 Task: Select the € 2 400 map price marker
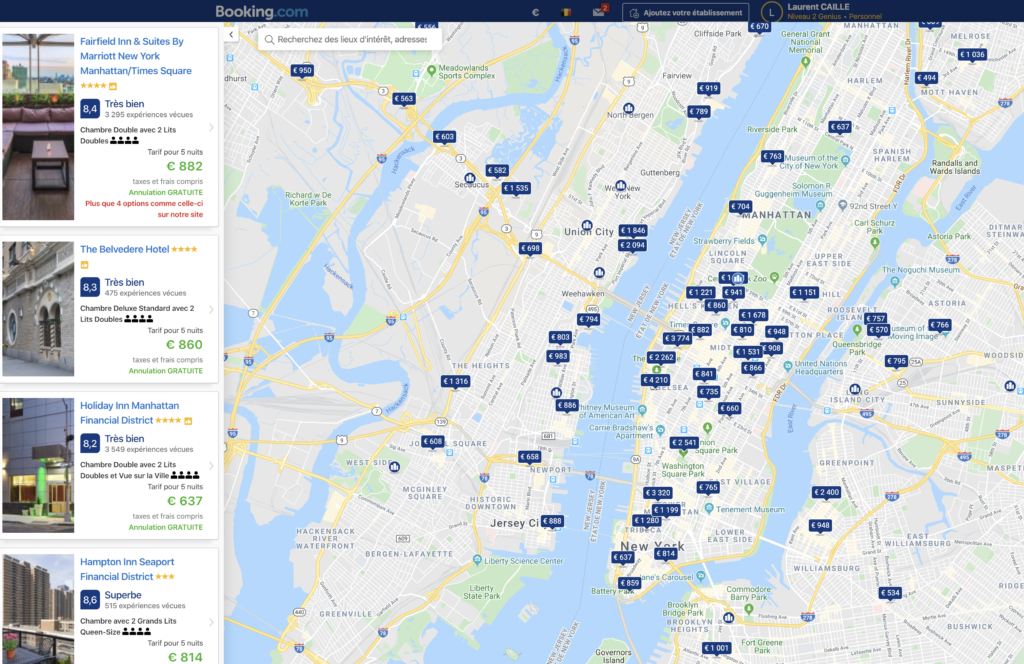[x=826, y=493]
